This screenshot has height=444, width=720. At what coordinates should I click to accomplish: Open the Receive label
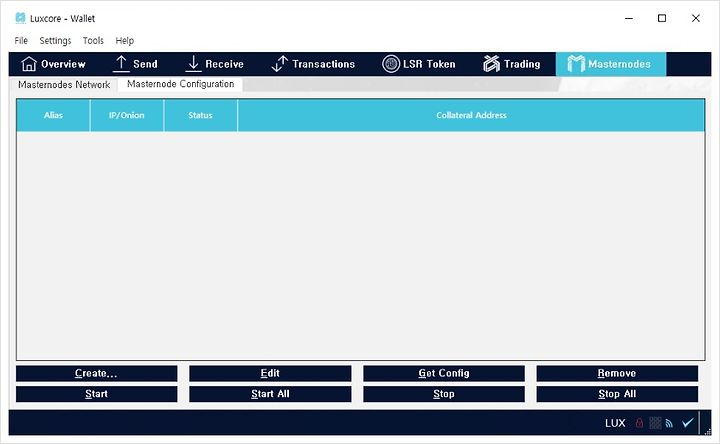(224, 64)
